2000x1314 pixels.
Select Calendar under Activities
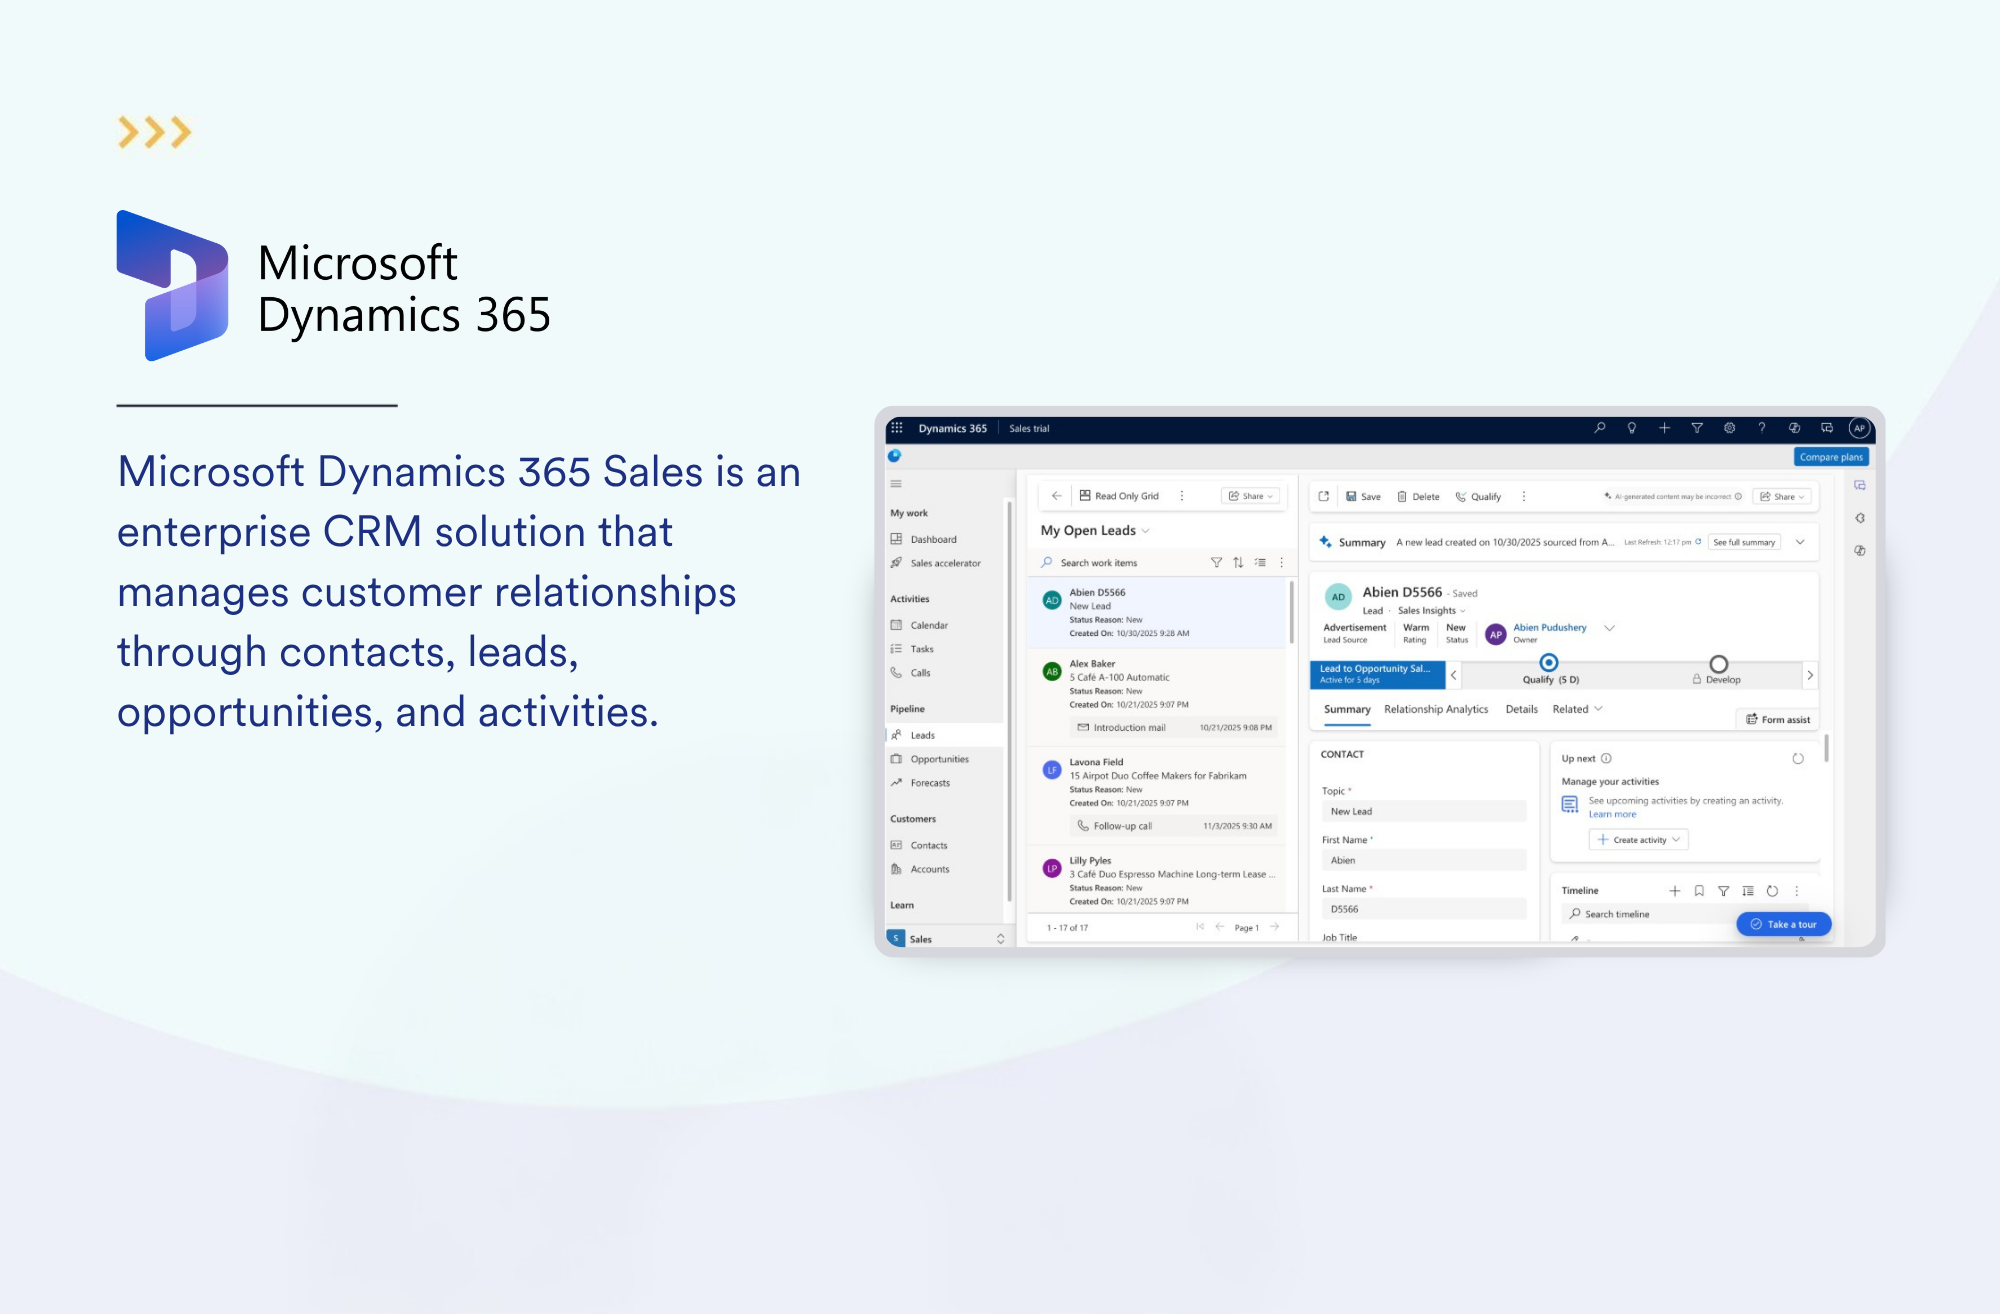pos(929,625)
